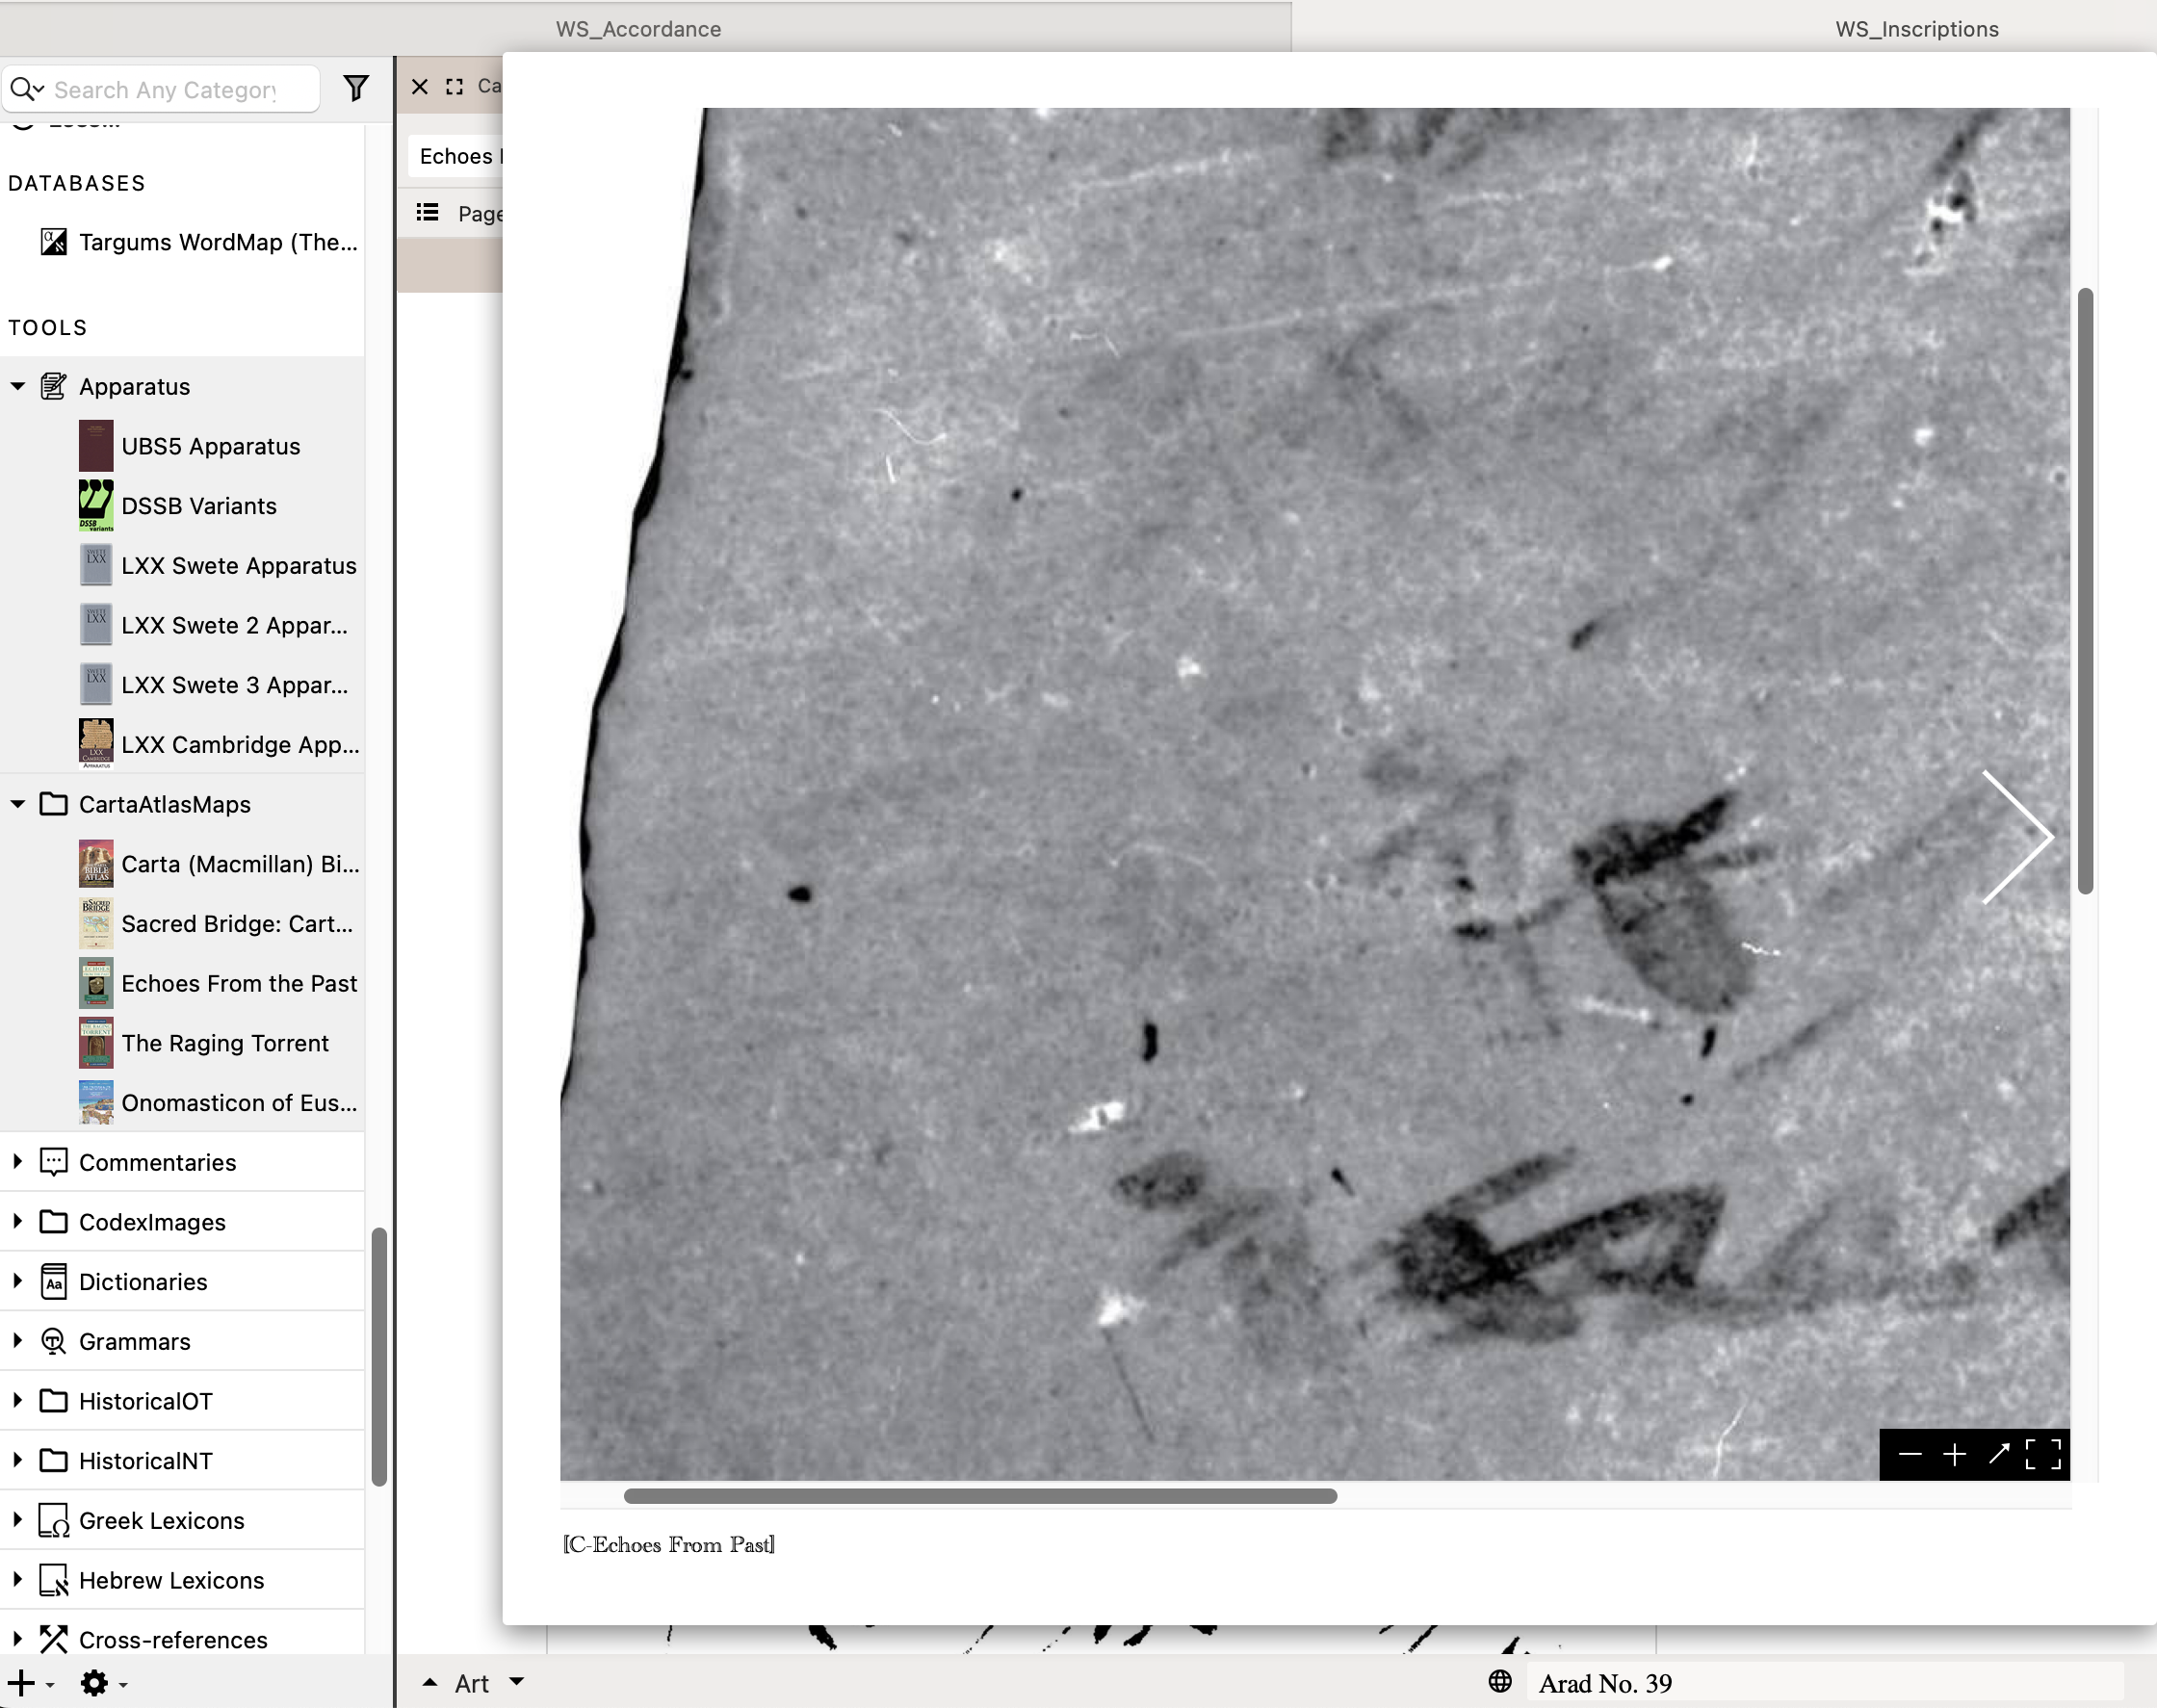Click the horizontal image scrollbar

pos(980,1496)
